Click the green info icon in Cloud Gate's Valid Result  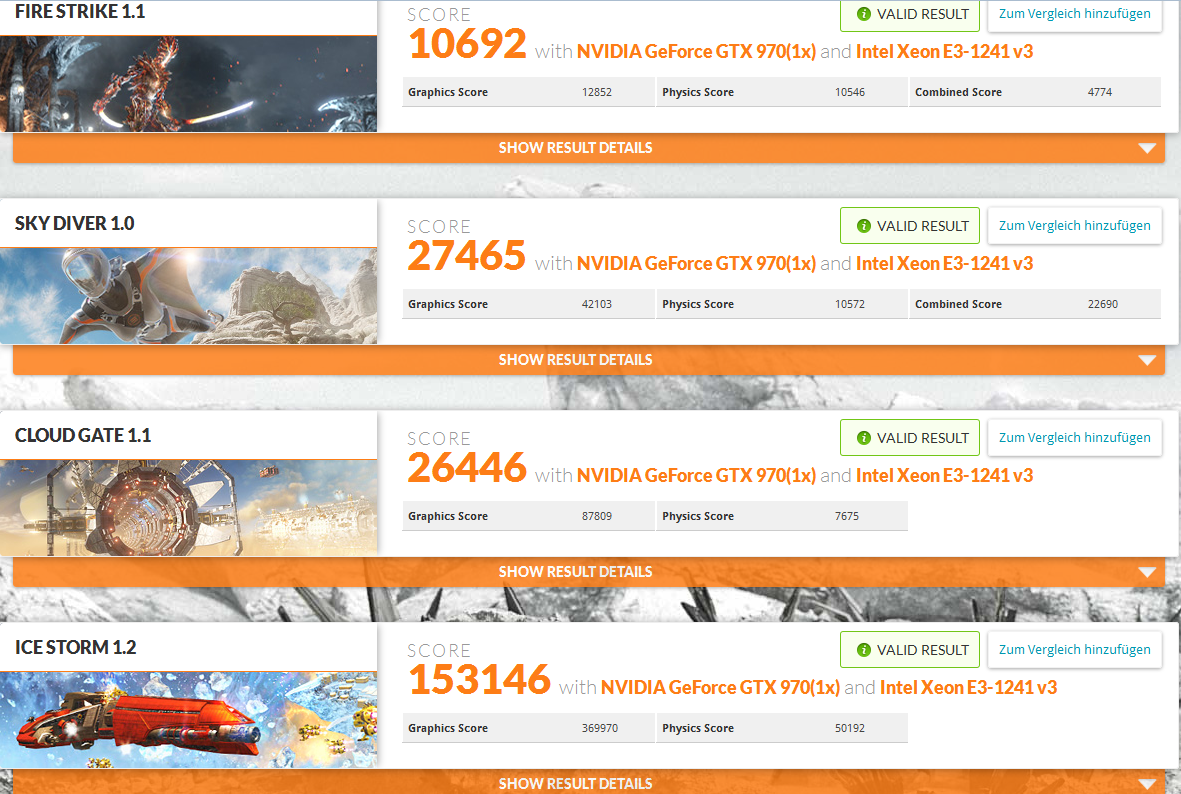(x=864, y=438)
